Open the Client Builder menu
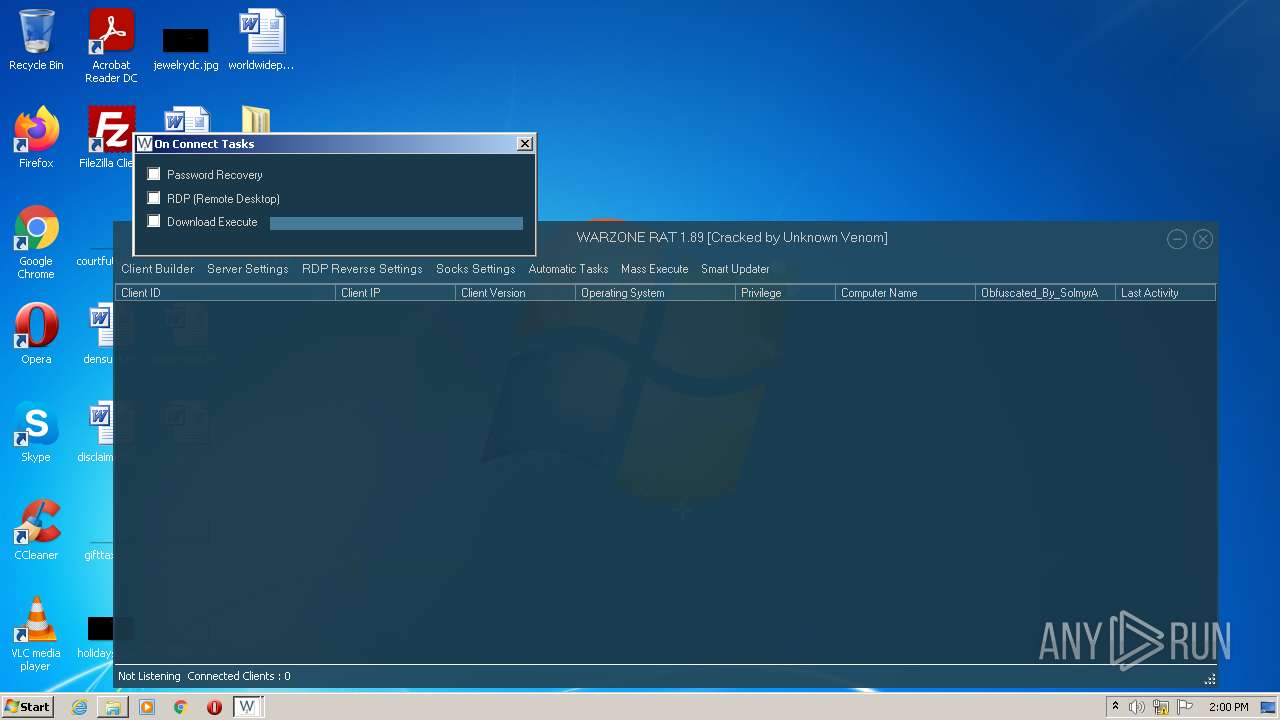Viewport: 1280px width, 720px height. click(x=158, y=269)
